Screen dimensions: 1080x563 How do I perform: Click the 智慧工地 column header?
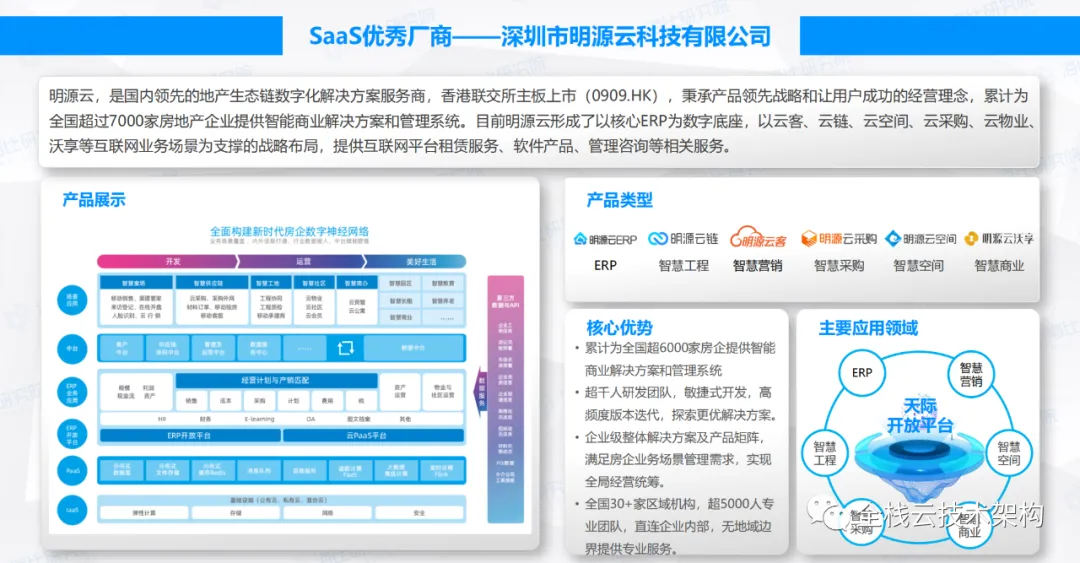tap(269, 283)
